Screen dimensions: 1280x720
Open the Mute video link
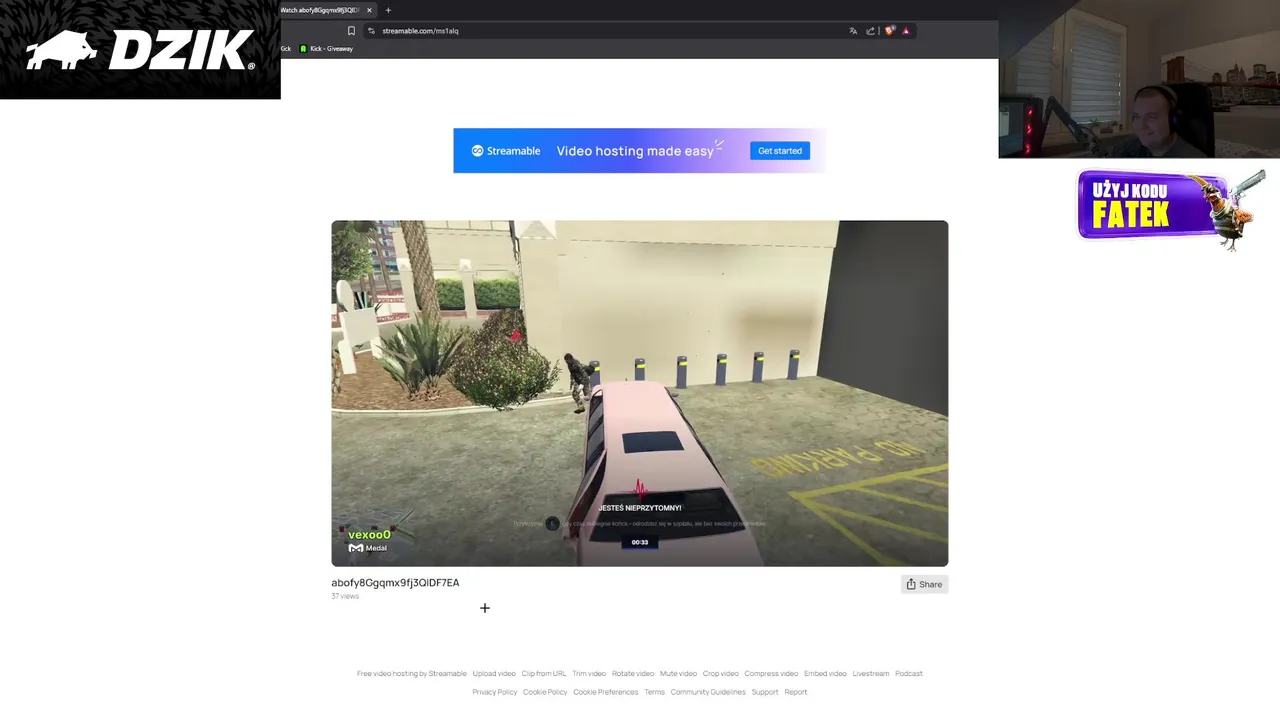(678, 674)
